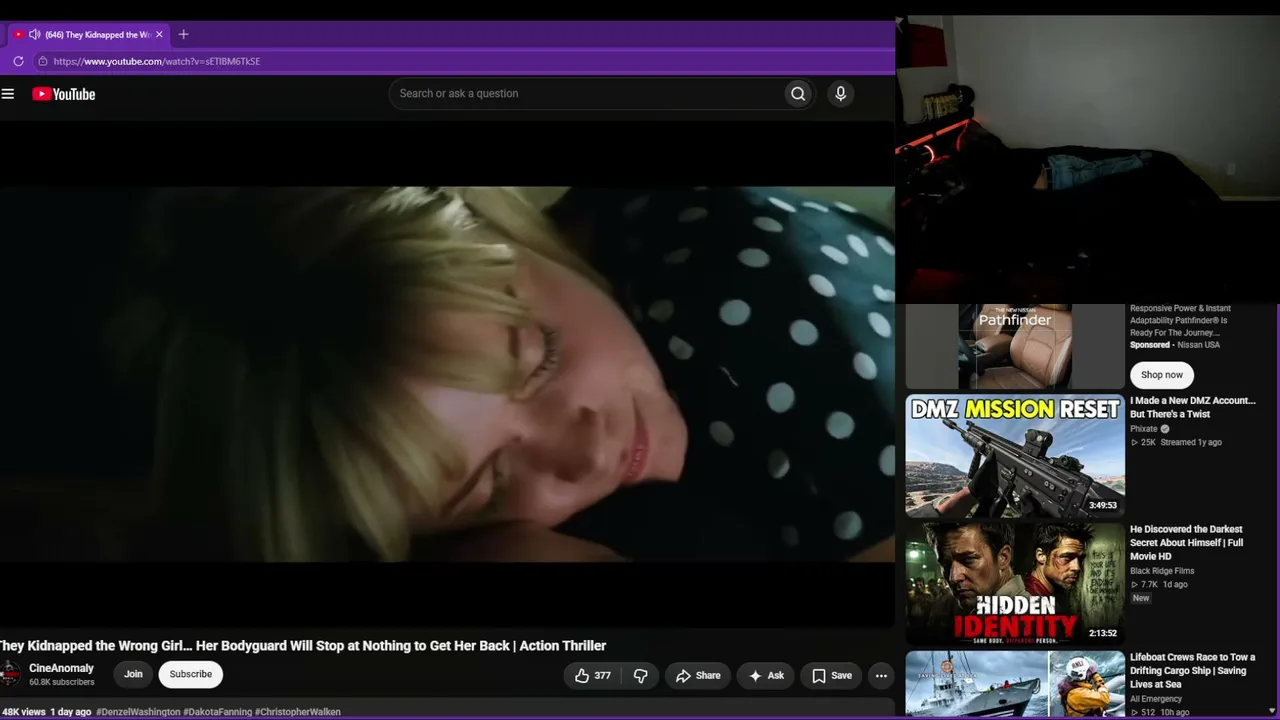Open the YouTube guide hamburger menu
This screenshot has height=720, width=1280.
click(8, 94)
